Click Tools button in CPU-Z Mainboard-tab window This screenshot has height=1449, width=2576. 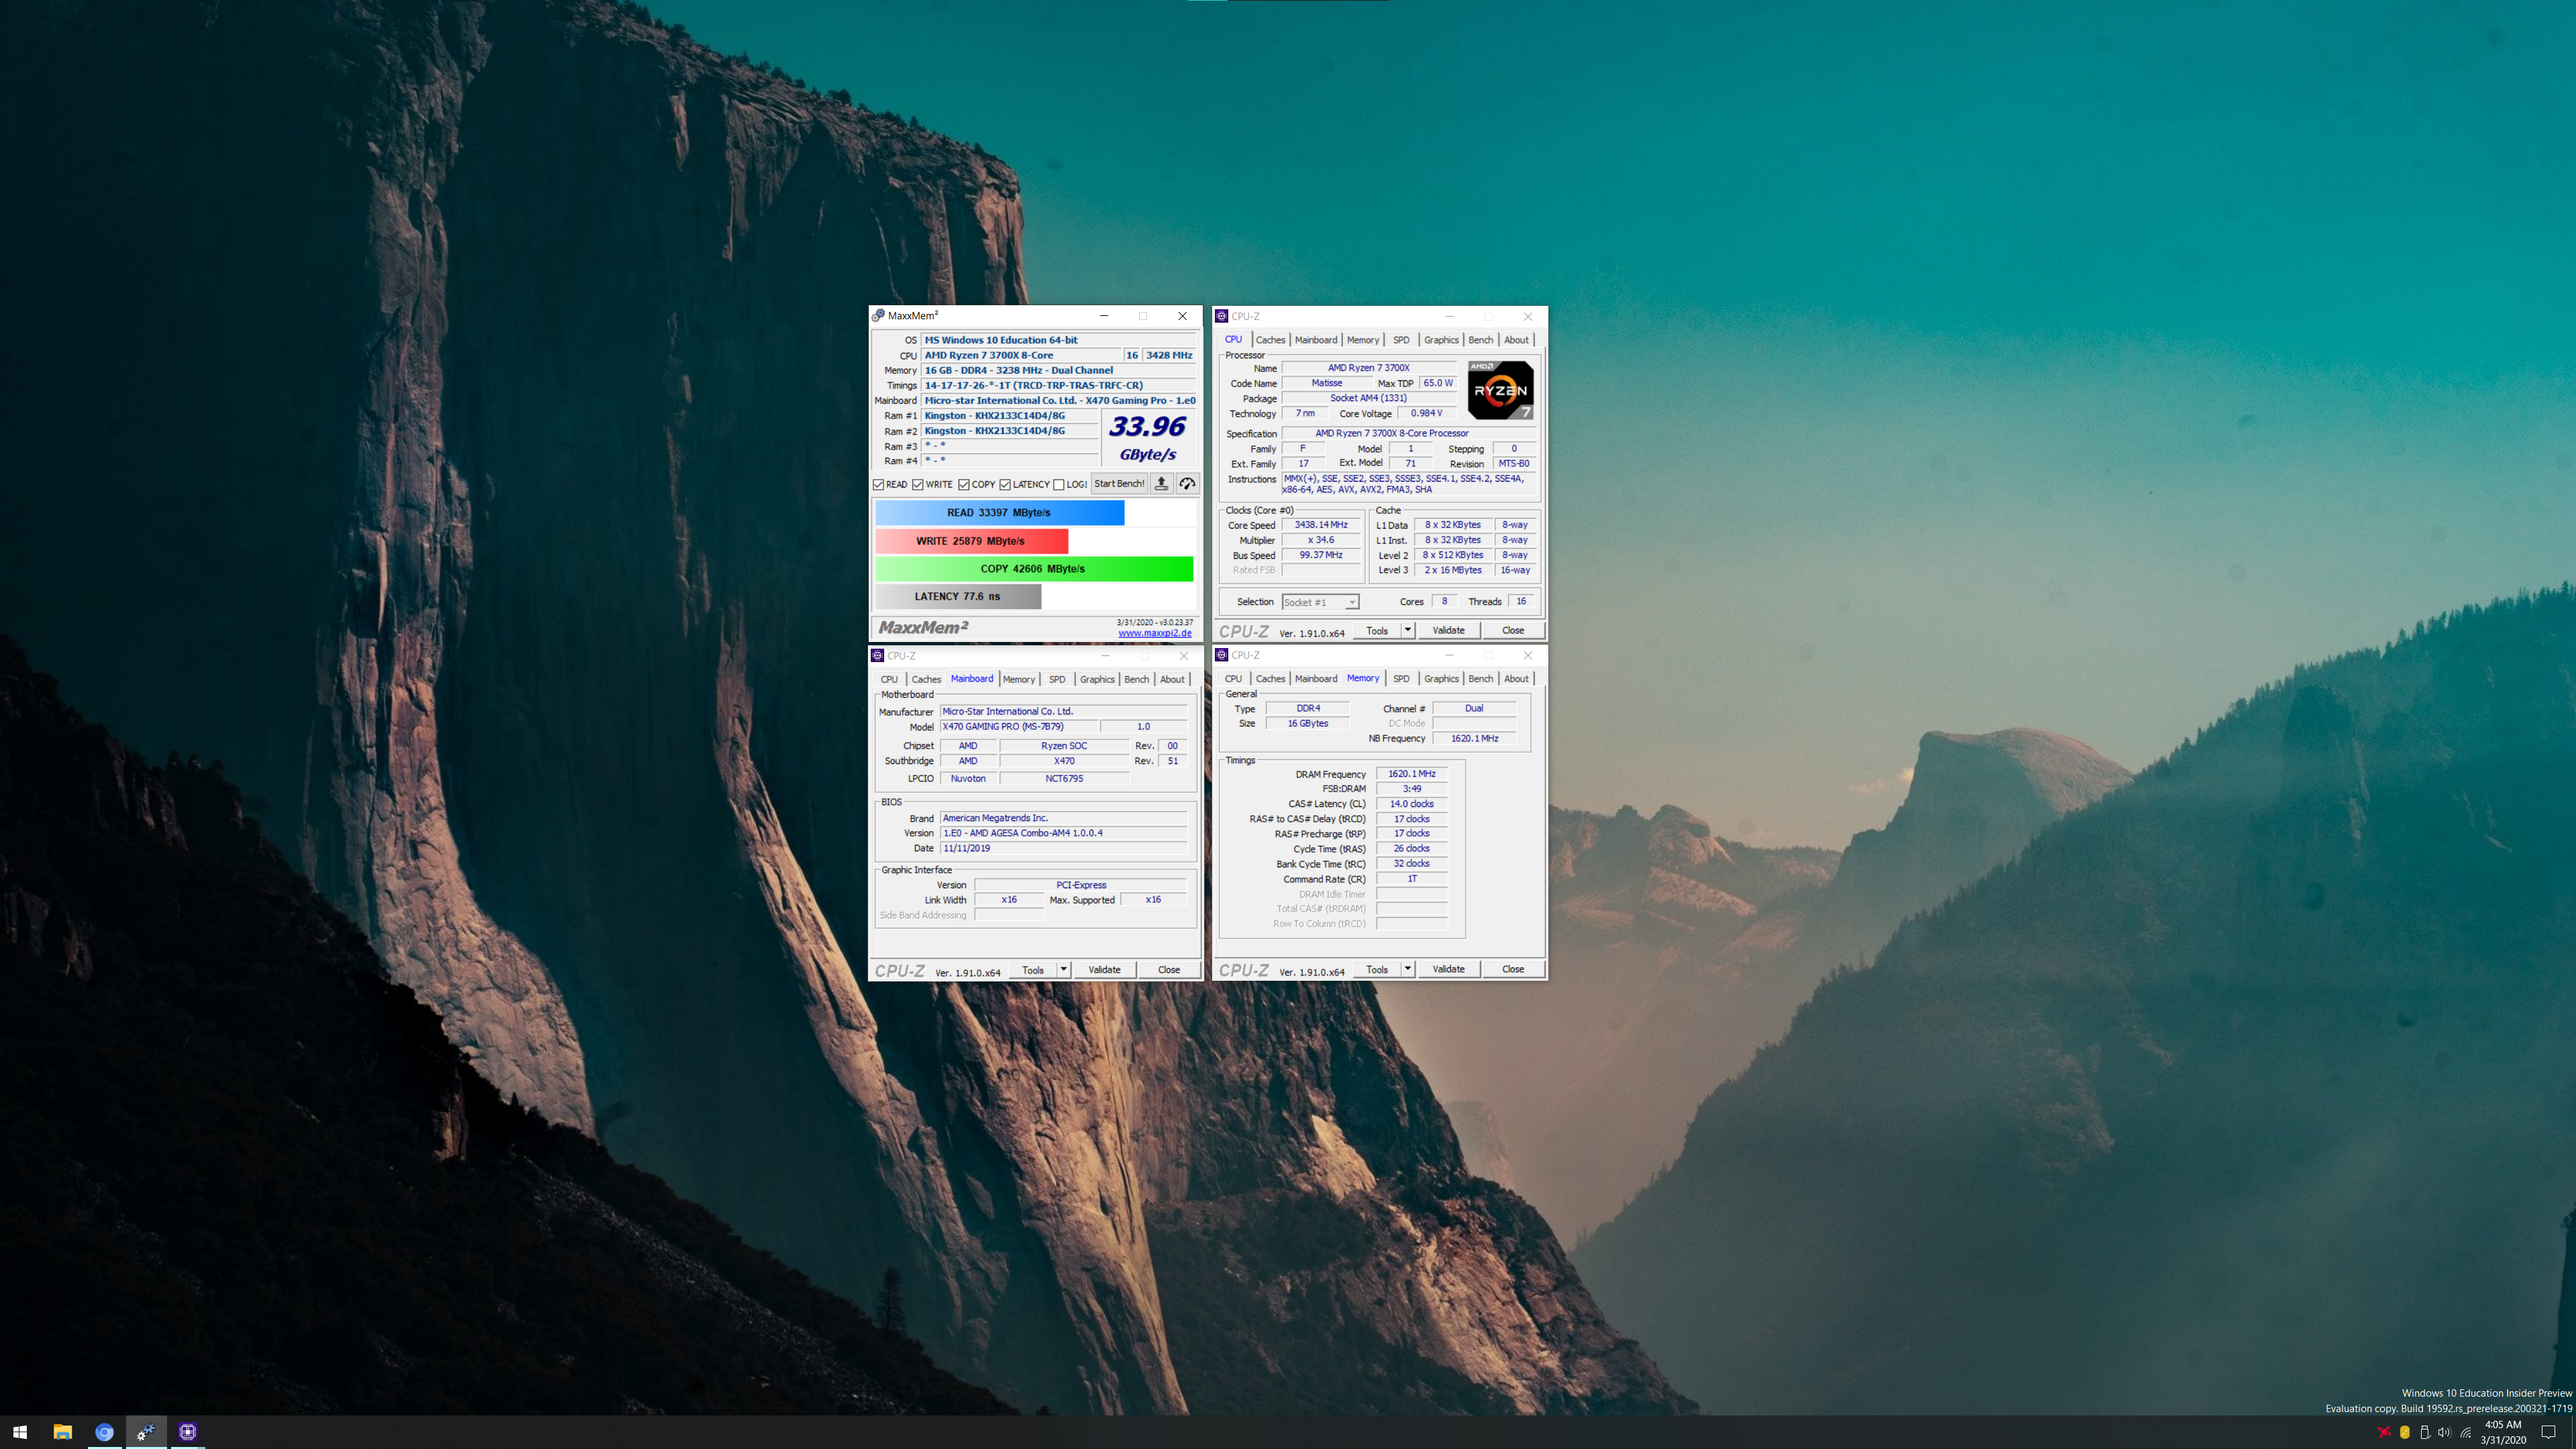pyautogui.click(x=1033, y=970)
